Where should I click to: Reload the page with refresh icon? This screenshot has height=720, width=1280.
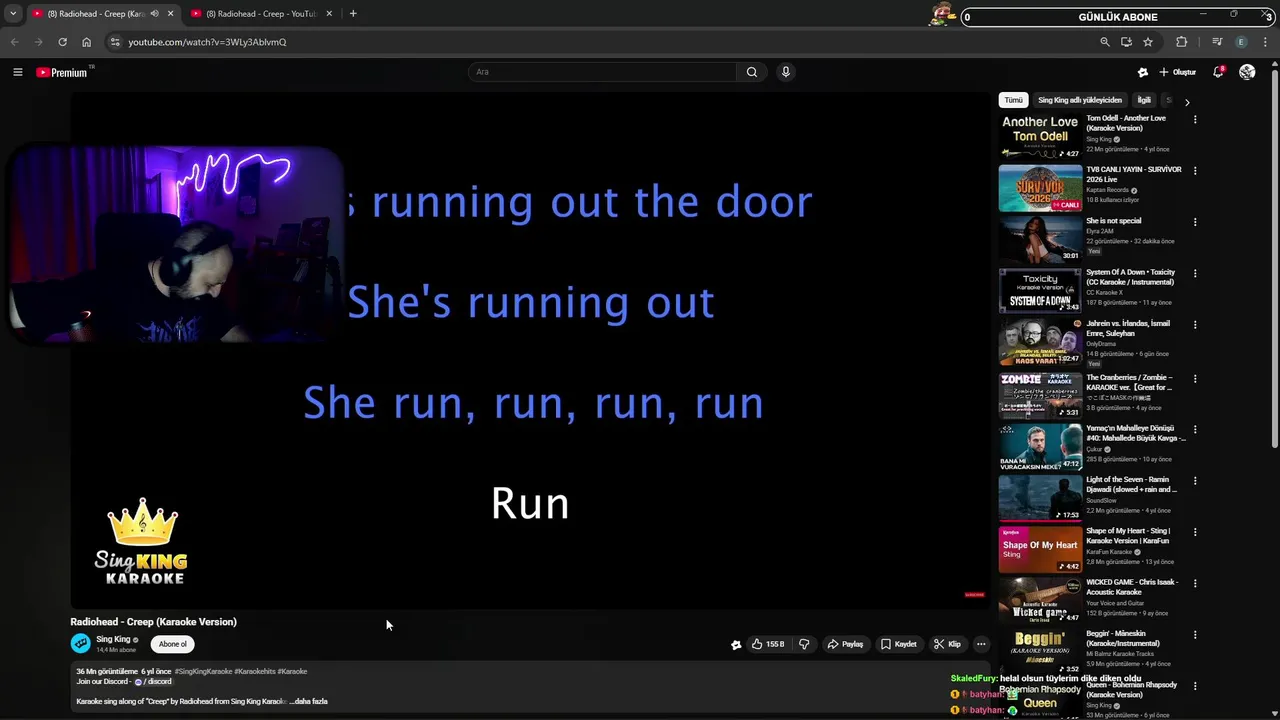[x=62, y=42]
